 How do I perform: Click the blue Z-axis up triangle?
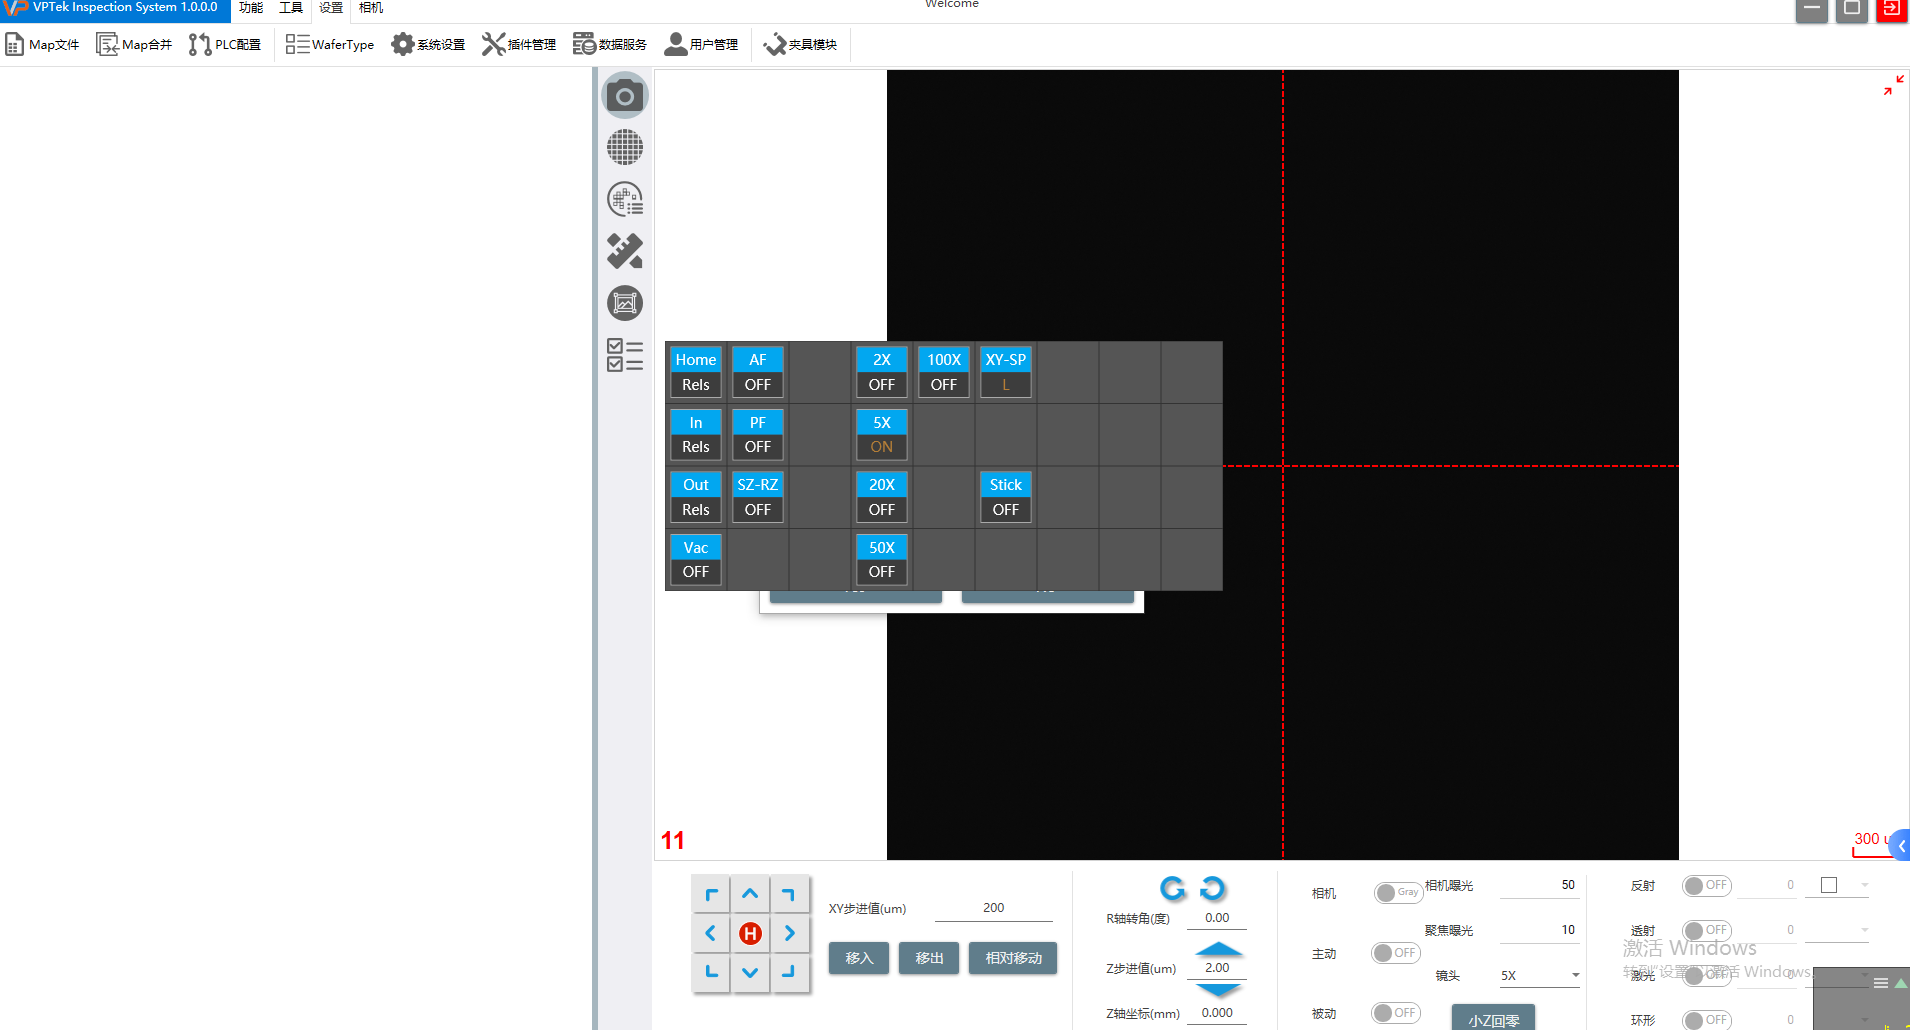tap(1219, 949)
